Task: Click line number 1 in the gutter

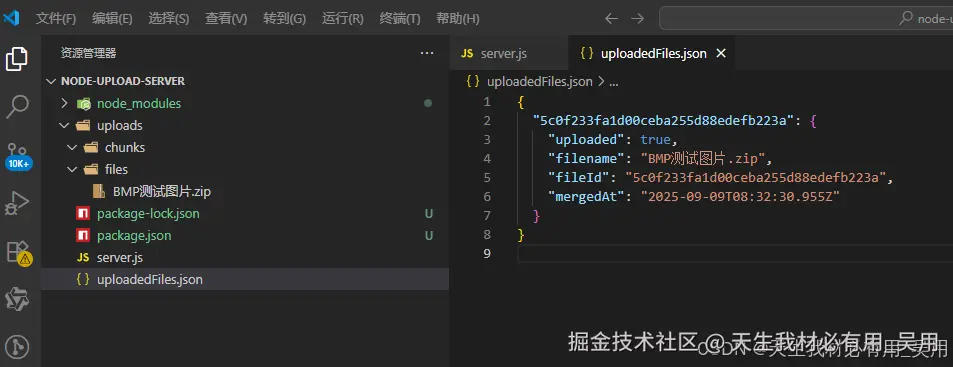Action: click(x=486, y=102)
